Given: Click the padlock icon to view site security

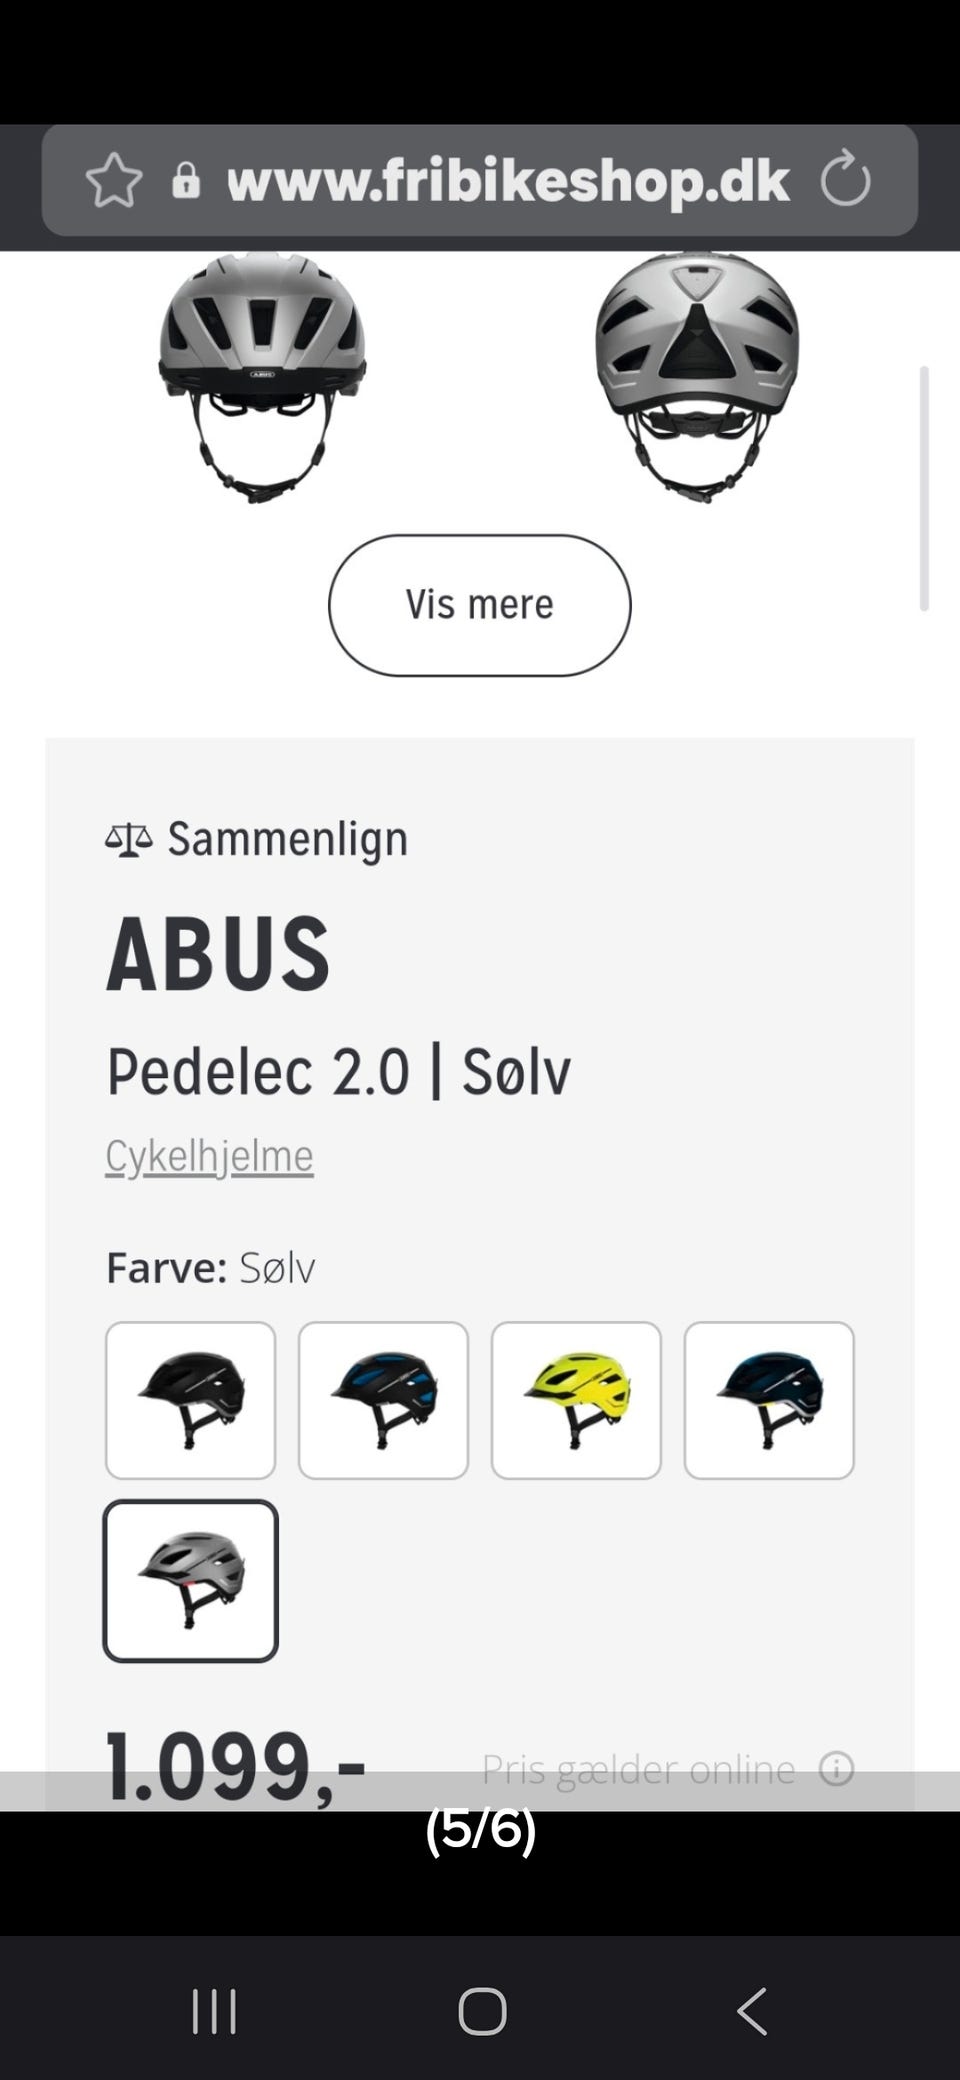Looking at the screenshot, I should point(188,180).
